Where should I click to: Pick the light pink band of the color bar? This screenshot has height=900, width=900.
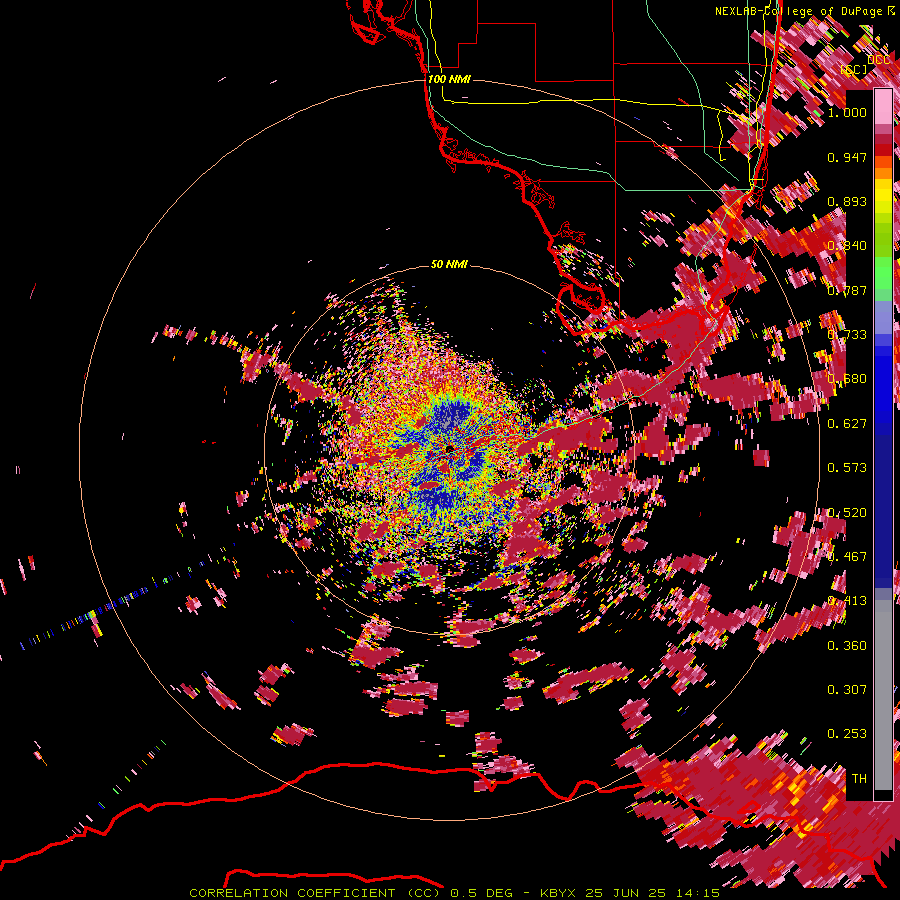tap(883, 106)
